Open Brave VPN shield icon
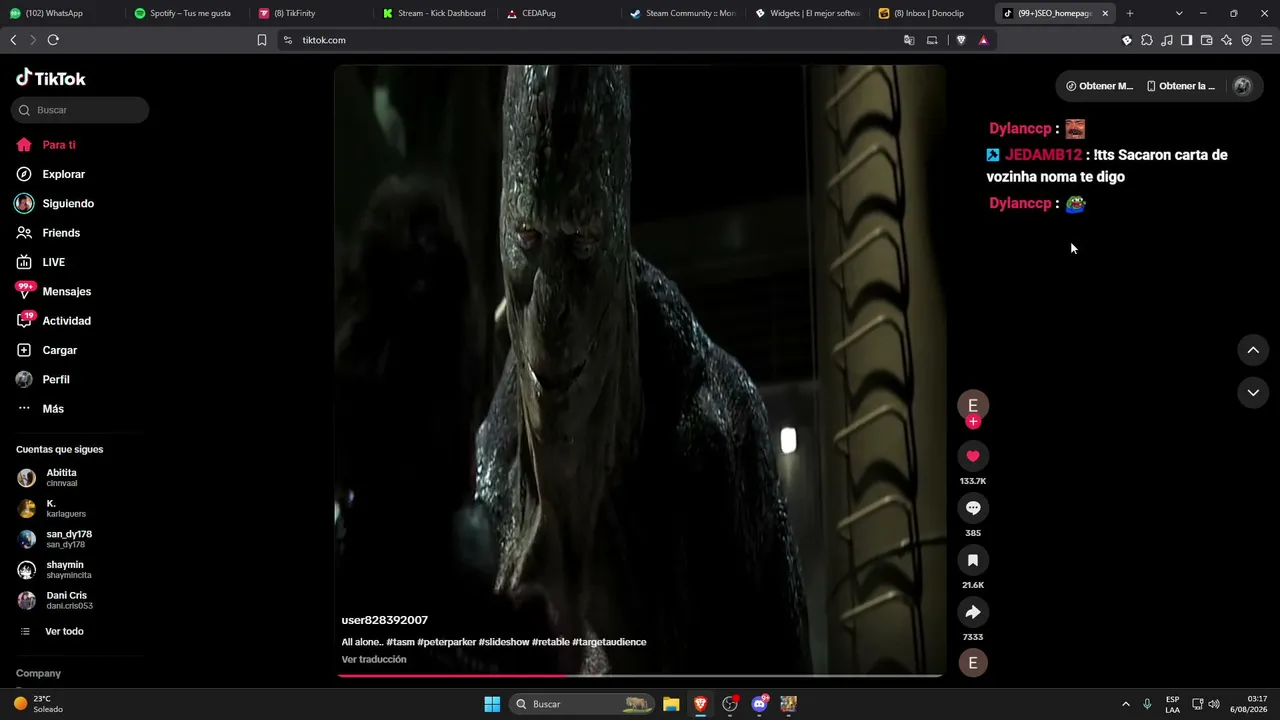 1247,40
